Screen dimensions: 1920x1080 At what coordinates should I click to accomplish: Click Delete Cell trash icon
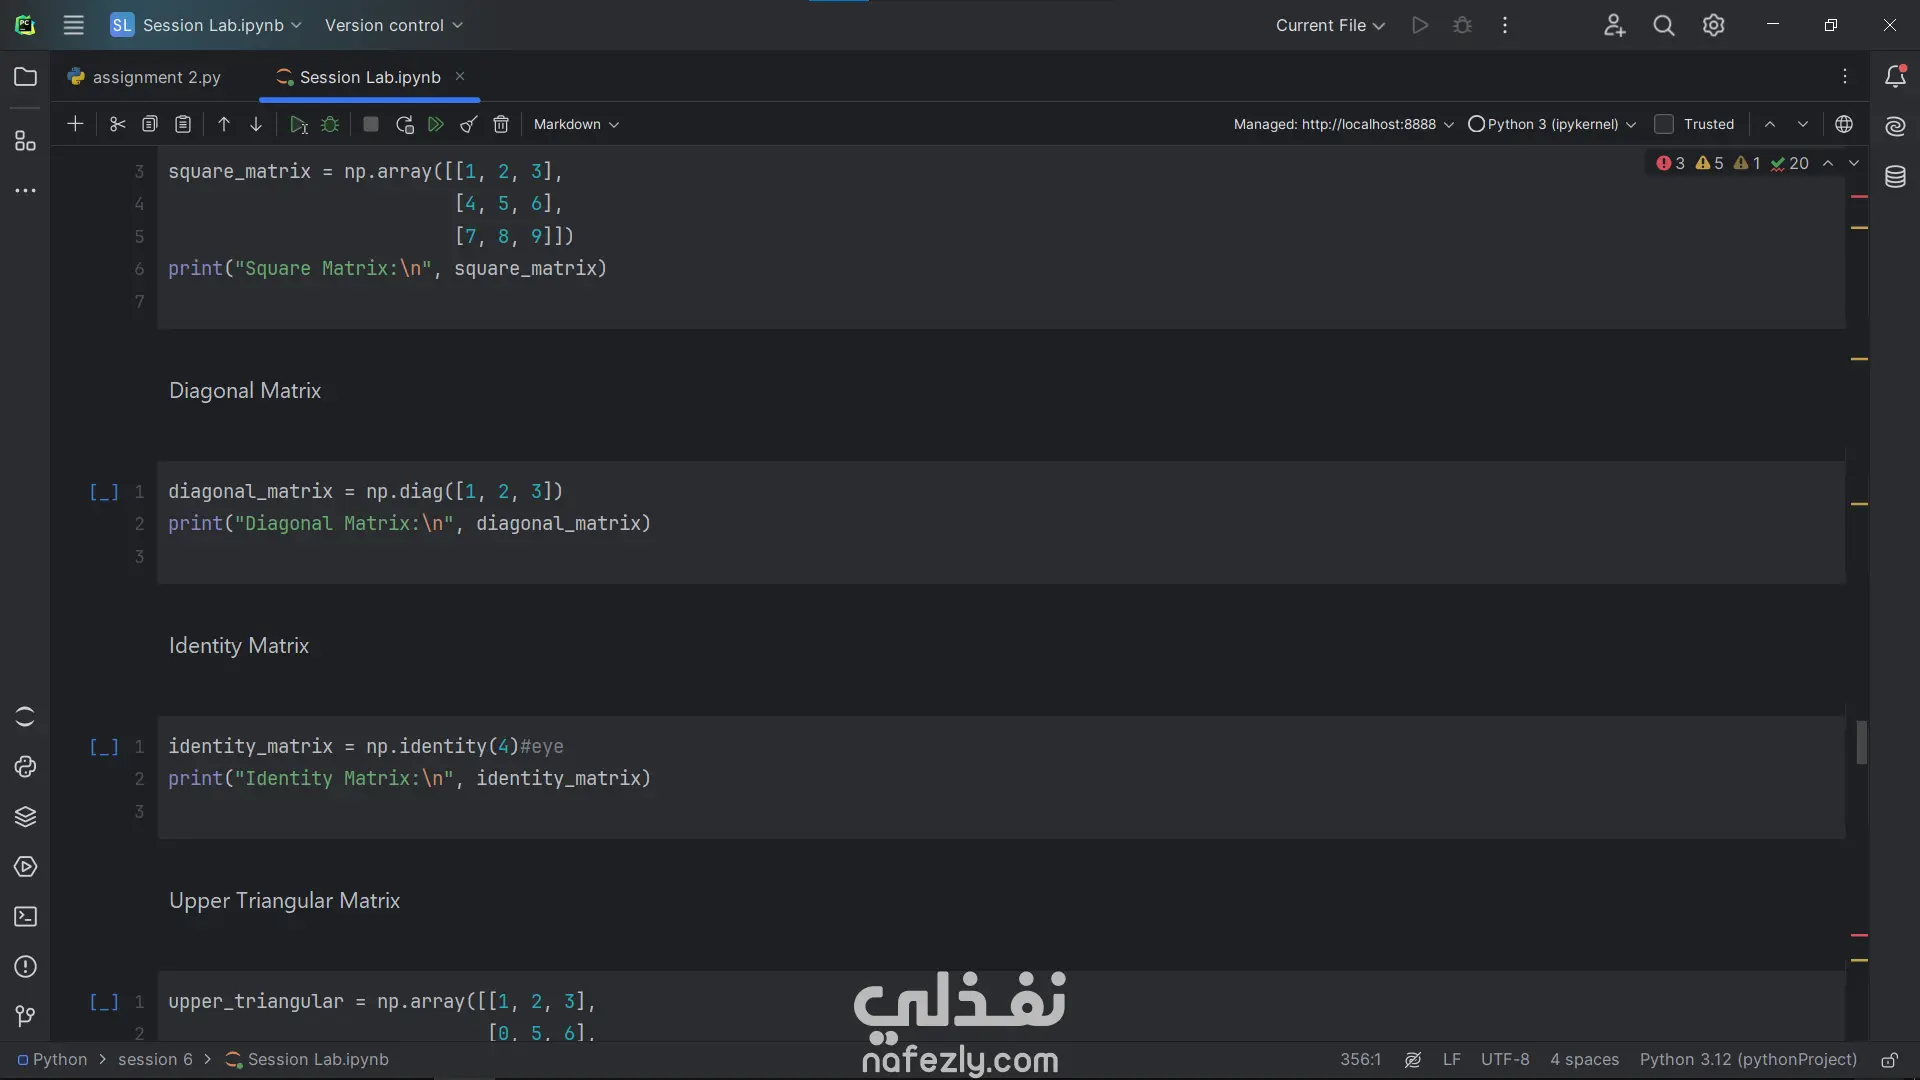pyautogui.click(x=501, y=125)
